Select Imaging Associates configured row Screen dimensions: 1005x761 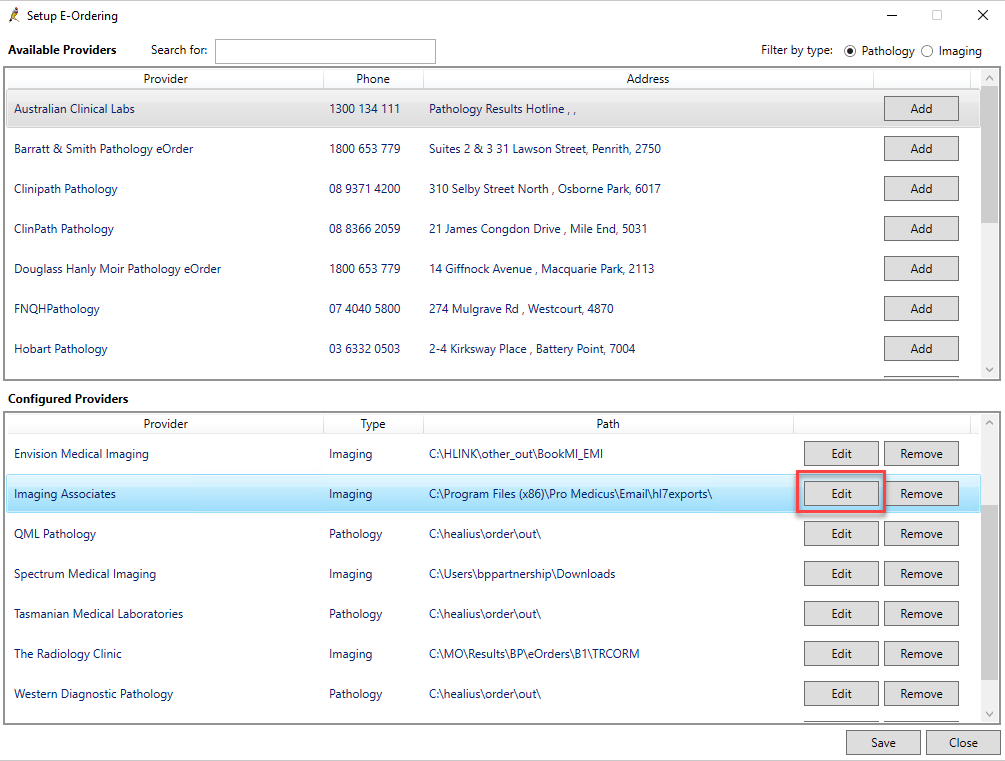(494, 494)
